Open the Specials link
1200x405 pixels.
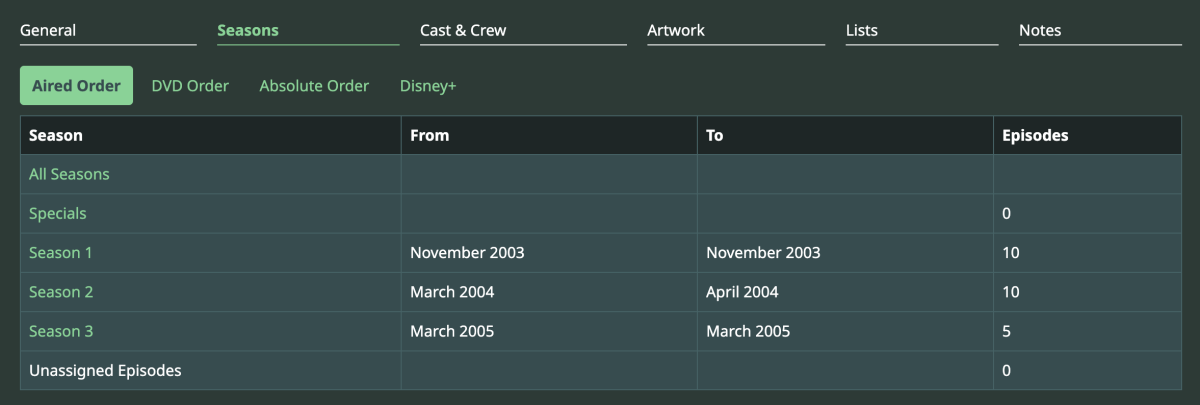(58, 213)
